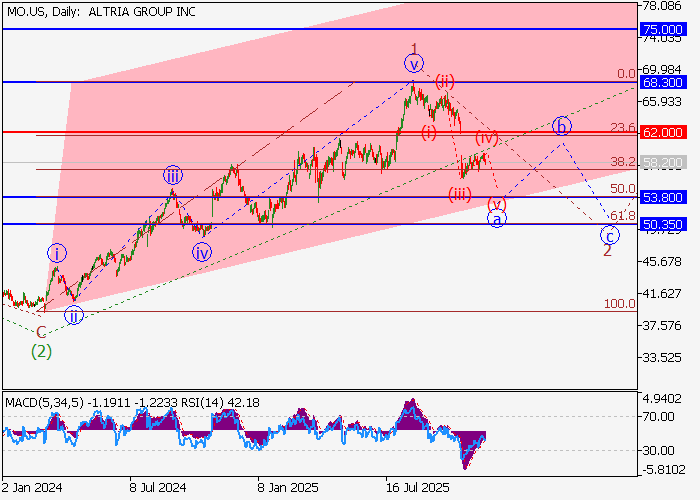Click the 8 Jan 2025 date label
This screenshot has width=700, height=500.
[288, 488]
